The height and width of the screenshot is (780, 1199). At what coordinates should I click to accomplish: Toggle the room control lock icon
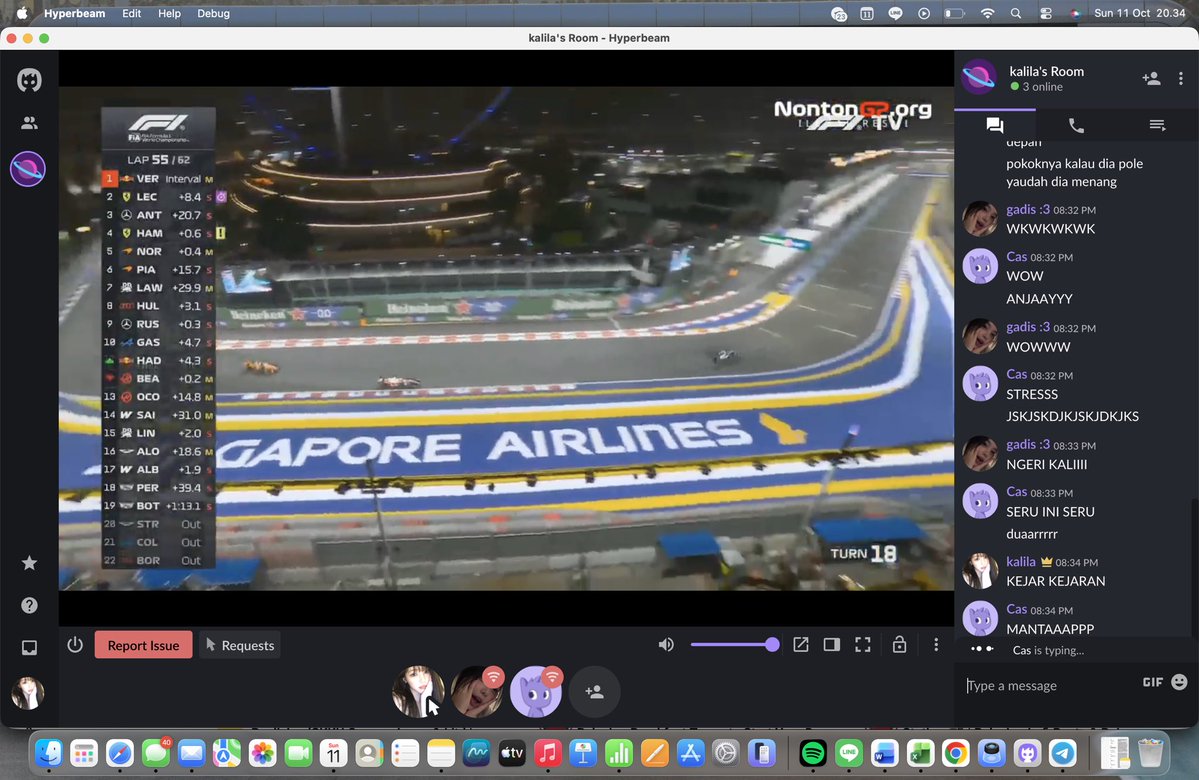[x=899, y=645]
